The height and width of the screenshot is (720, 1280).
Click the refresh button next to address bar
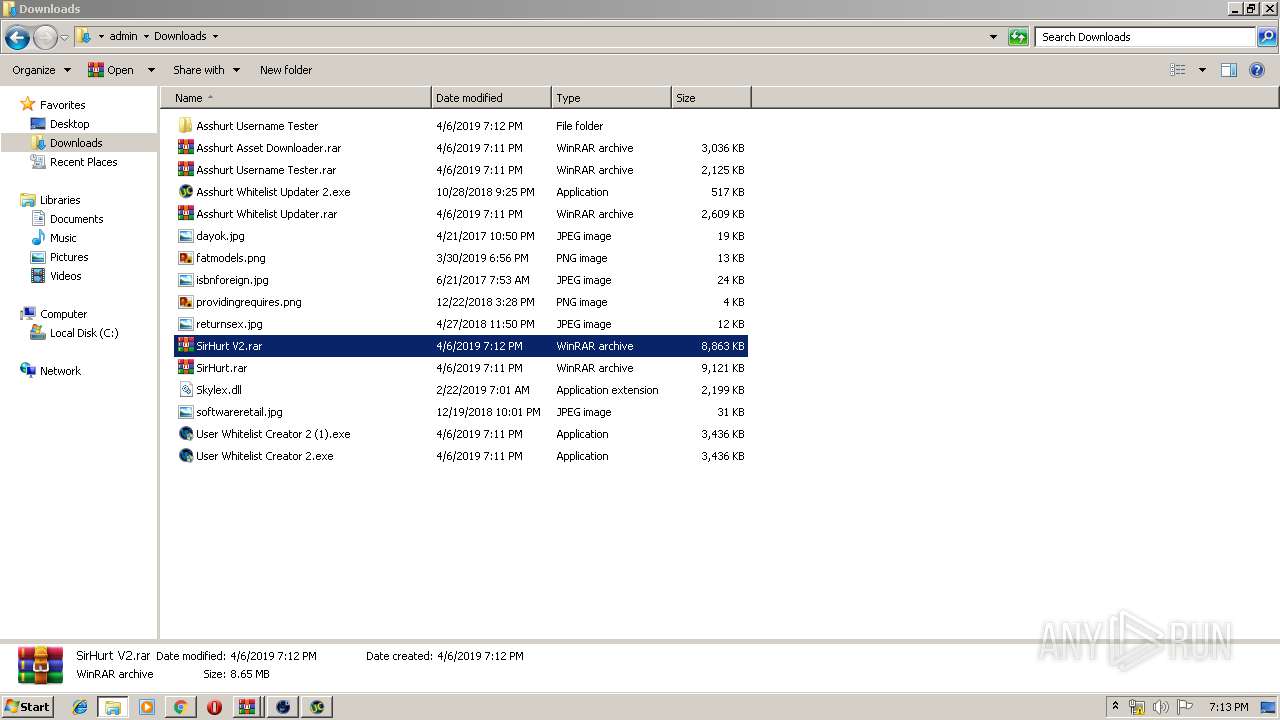[x=1018, y=37]
